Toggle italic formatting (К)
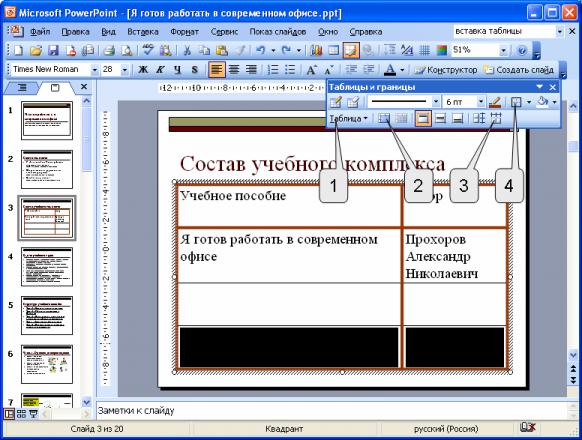The image size is (582, 440). coord(160,69)
